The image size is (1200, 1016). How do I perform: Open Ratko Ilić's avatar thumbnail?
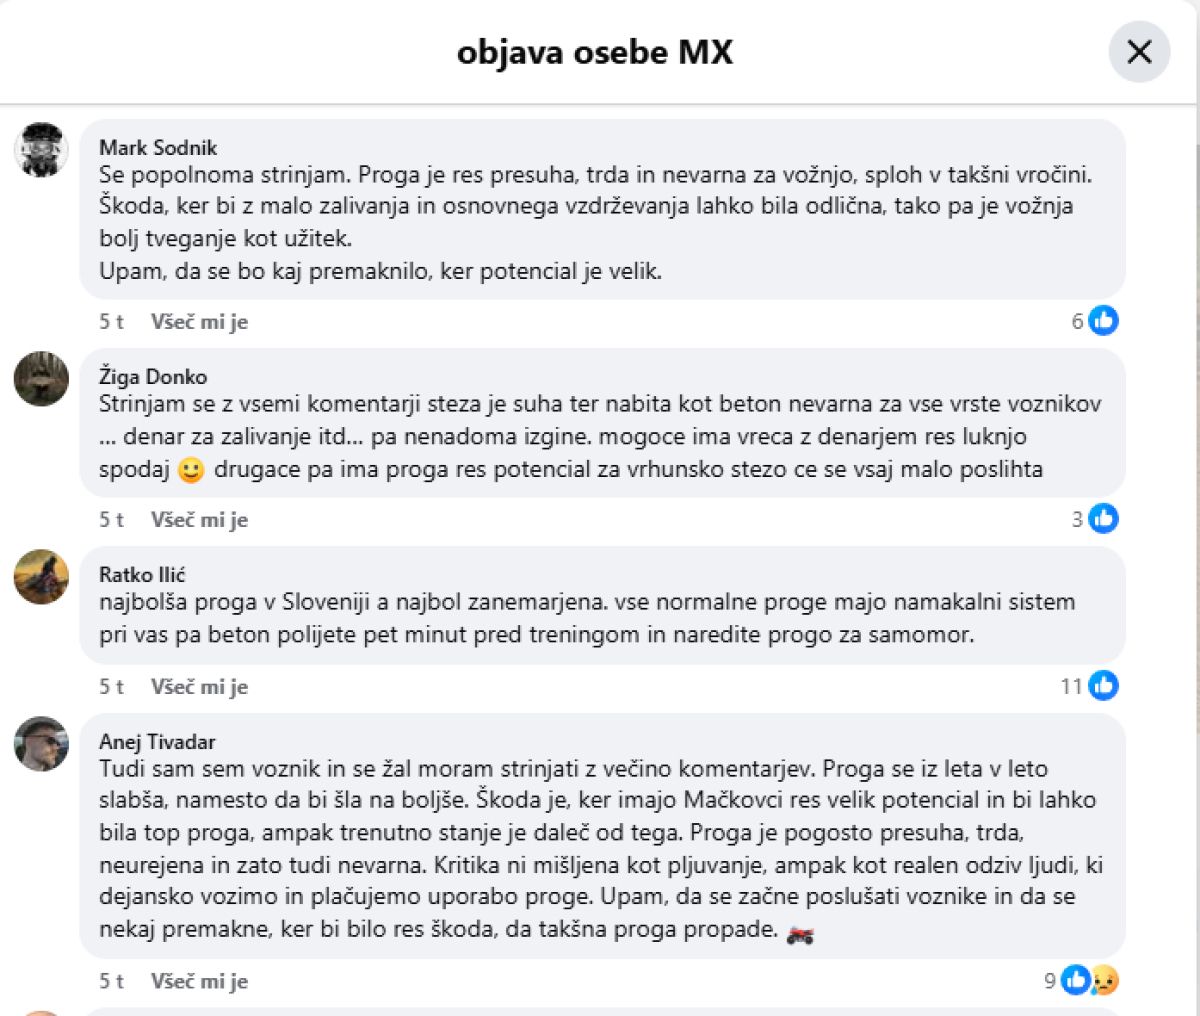(x=41, y=577)
